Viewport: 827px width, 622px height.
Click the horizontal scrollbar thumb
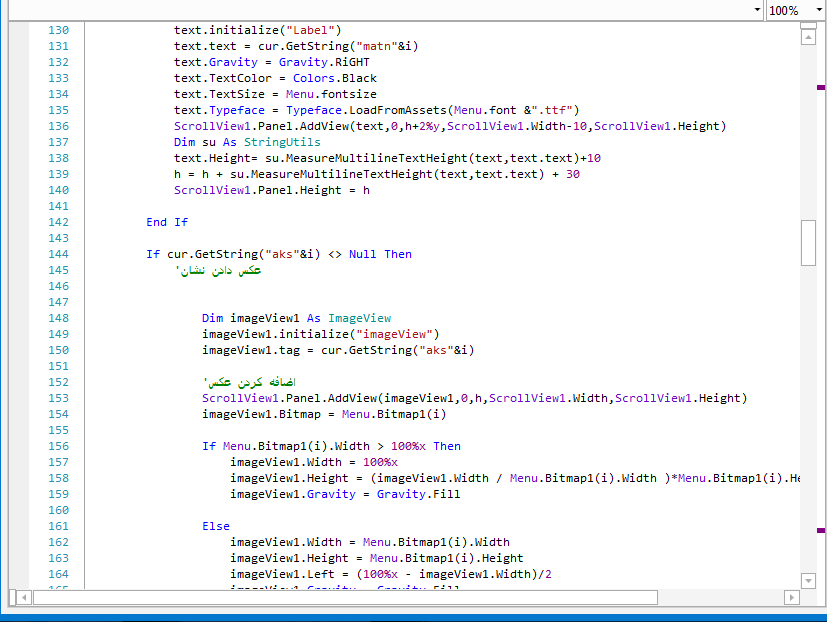(345, 597)
